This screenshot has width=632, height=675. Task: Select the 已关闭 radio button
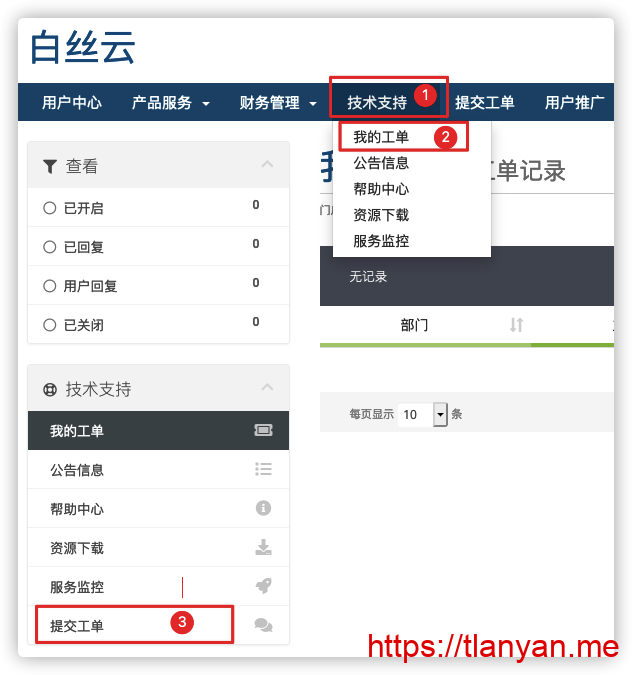coord(50,325)
